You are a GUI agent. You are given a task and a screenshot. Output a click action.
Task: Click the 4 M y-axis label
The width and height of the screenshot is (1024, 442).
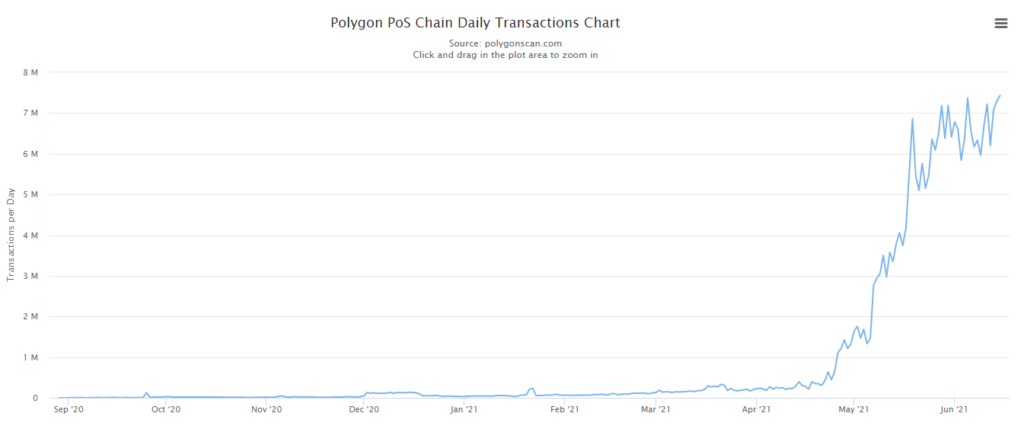coord(30,236)
